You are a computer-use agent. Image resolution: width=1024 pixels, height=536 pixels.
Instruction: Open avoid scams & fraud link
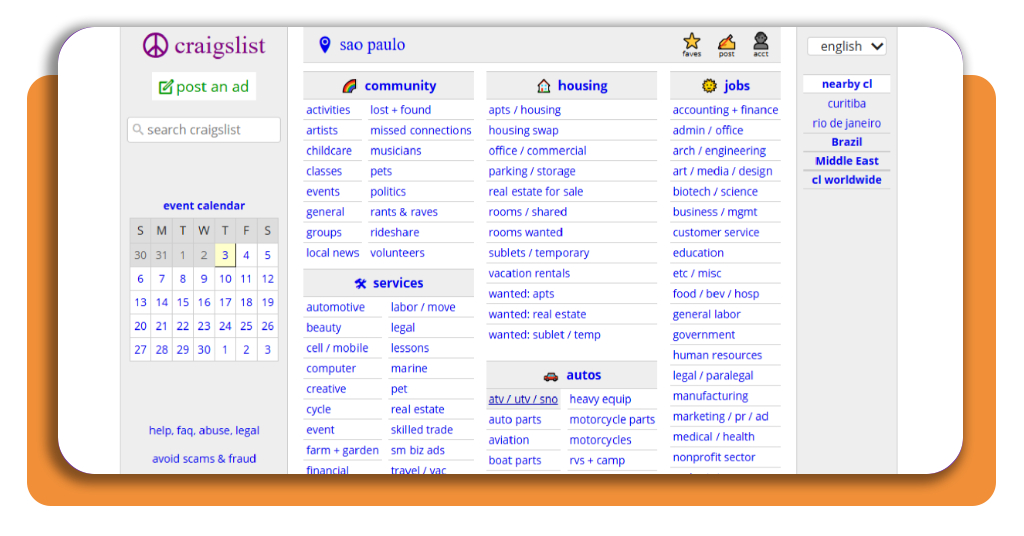[204, 458]
